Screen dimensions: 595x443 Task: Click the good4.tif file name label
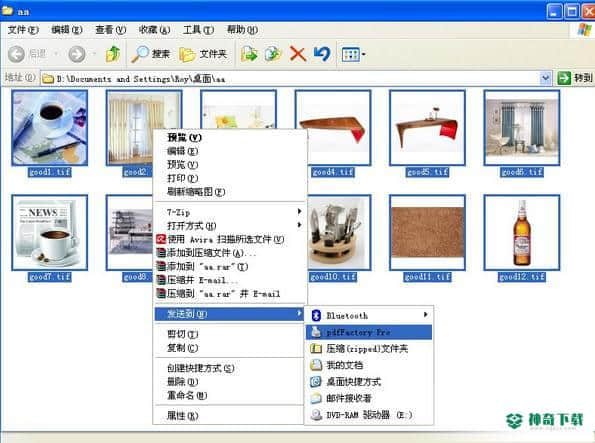point(333,172)
